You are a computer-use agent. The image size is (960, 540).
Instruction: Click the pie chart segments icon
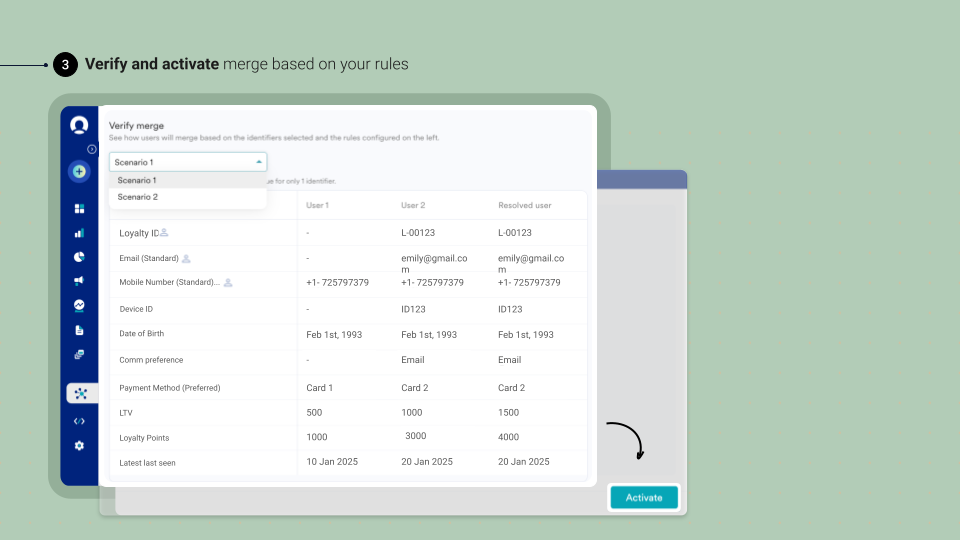(x=79, y=257)
